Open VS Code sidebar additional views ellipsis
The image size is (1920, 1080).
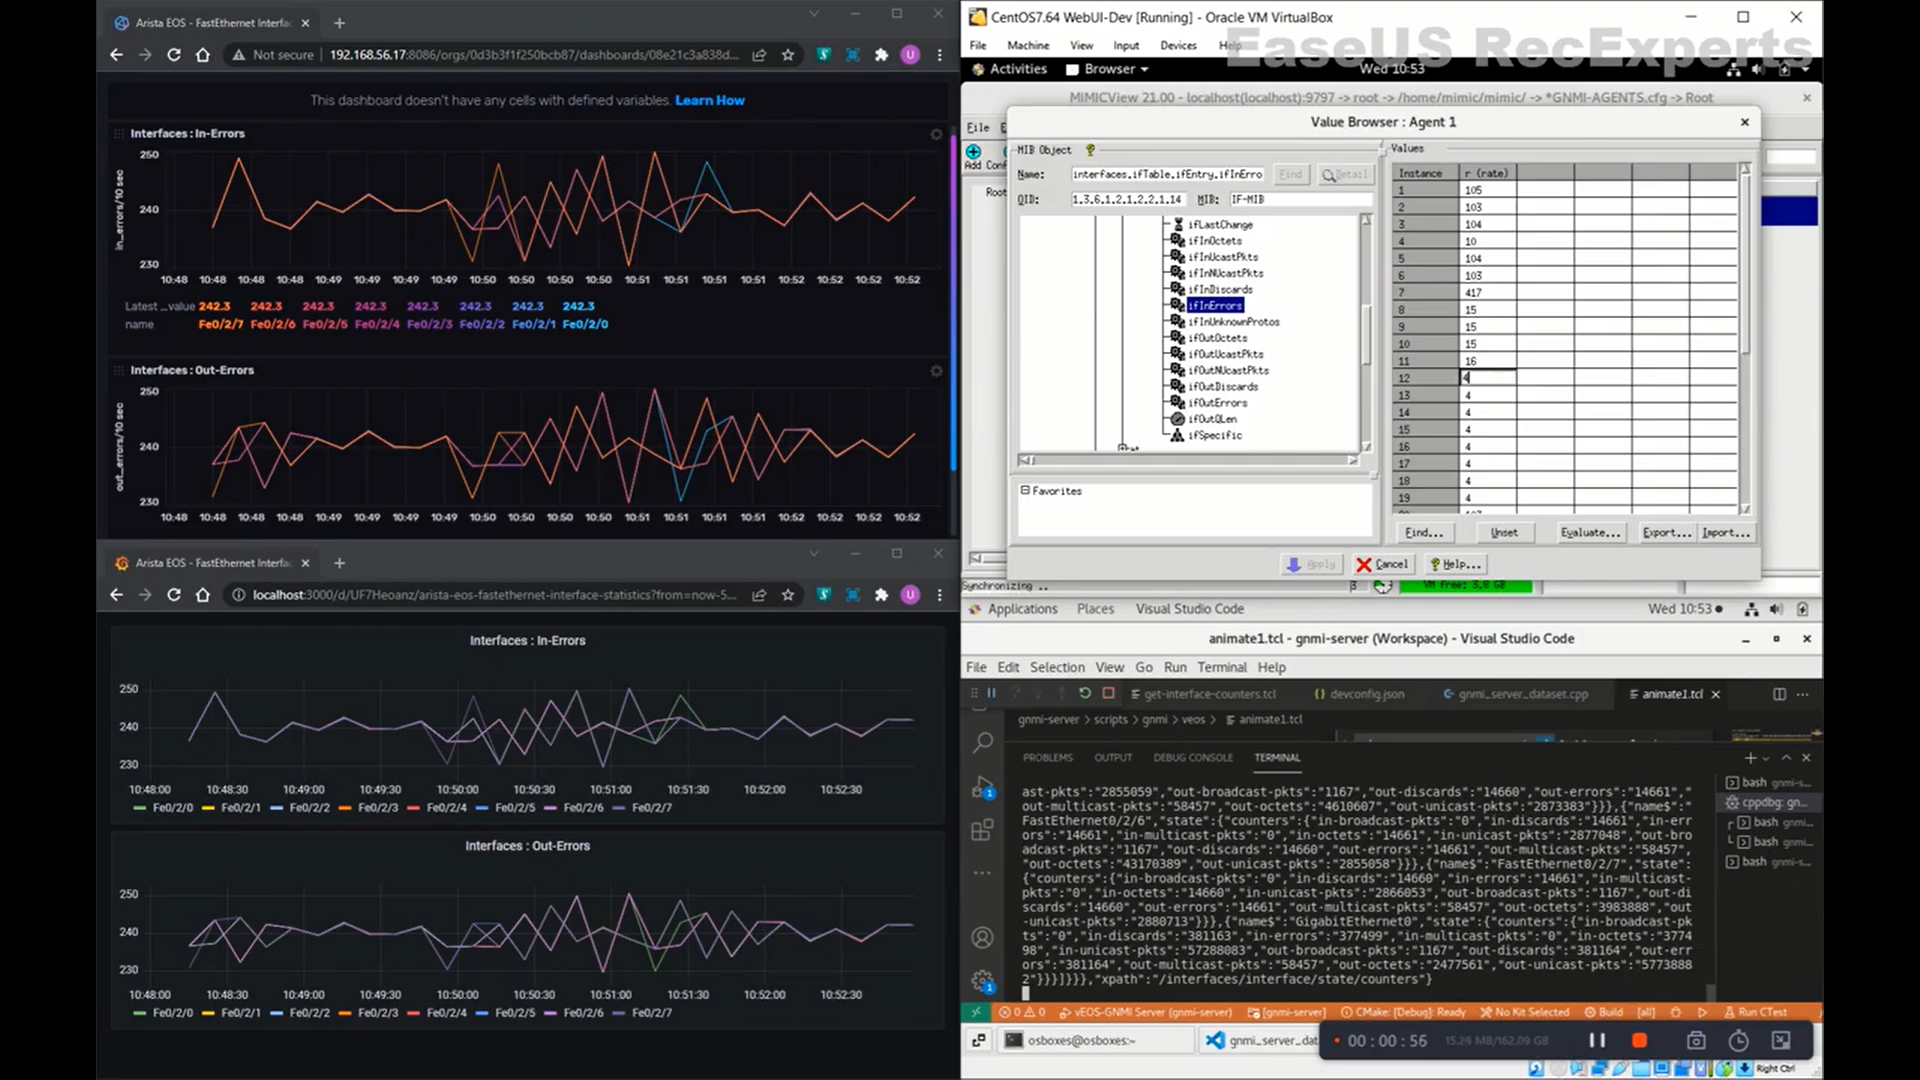coord(982,873)
